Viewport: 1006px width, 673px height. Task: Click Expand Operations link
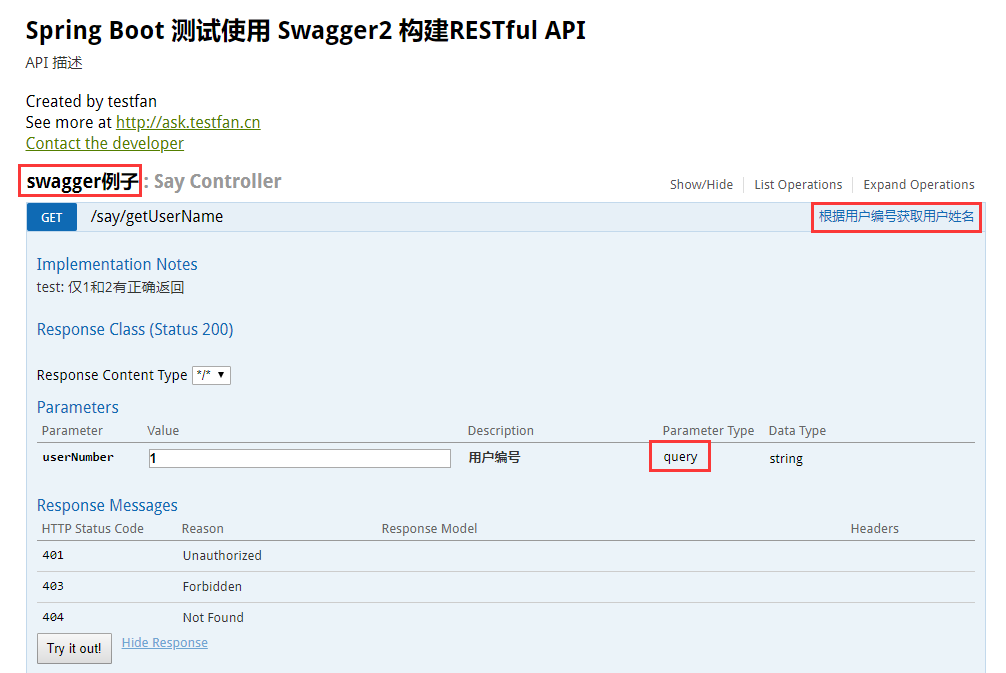919,185
